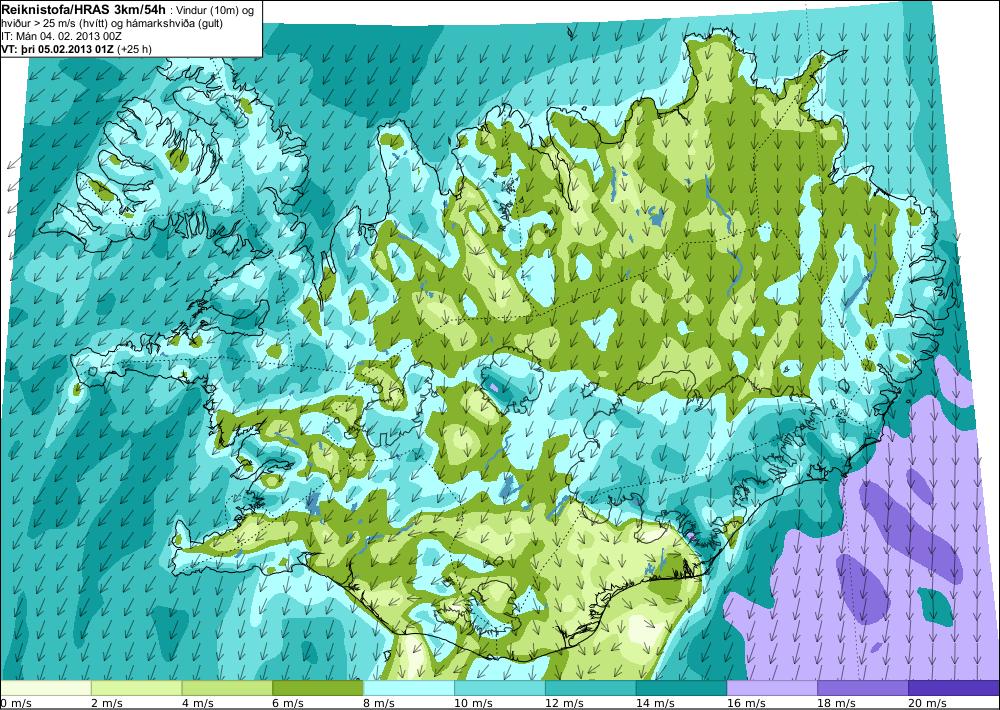This screenshot has width=1000, height=710.
Task: Click the "8 m/s" legend label
Action: 379,703
